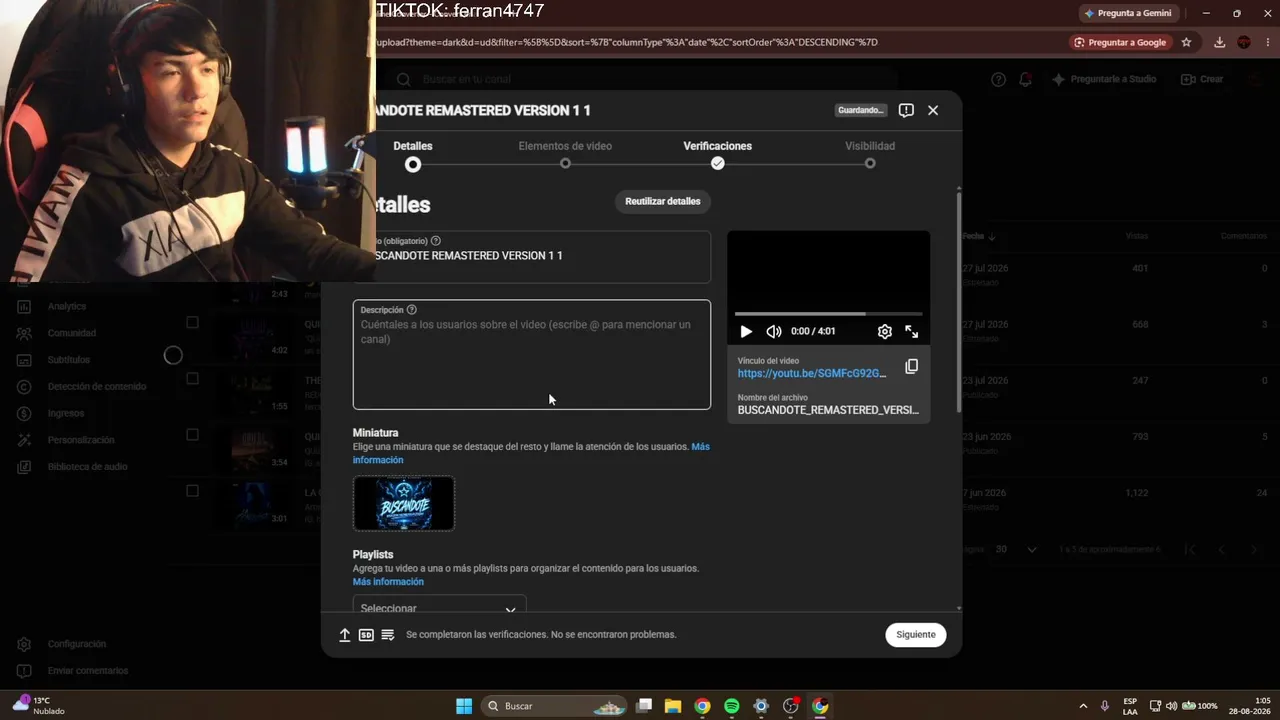Viewport: 1280px width, 720px height.
Task: Click the ESP LAA language indicator
Action: [1130, 706]
